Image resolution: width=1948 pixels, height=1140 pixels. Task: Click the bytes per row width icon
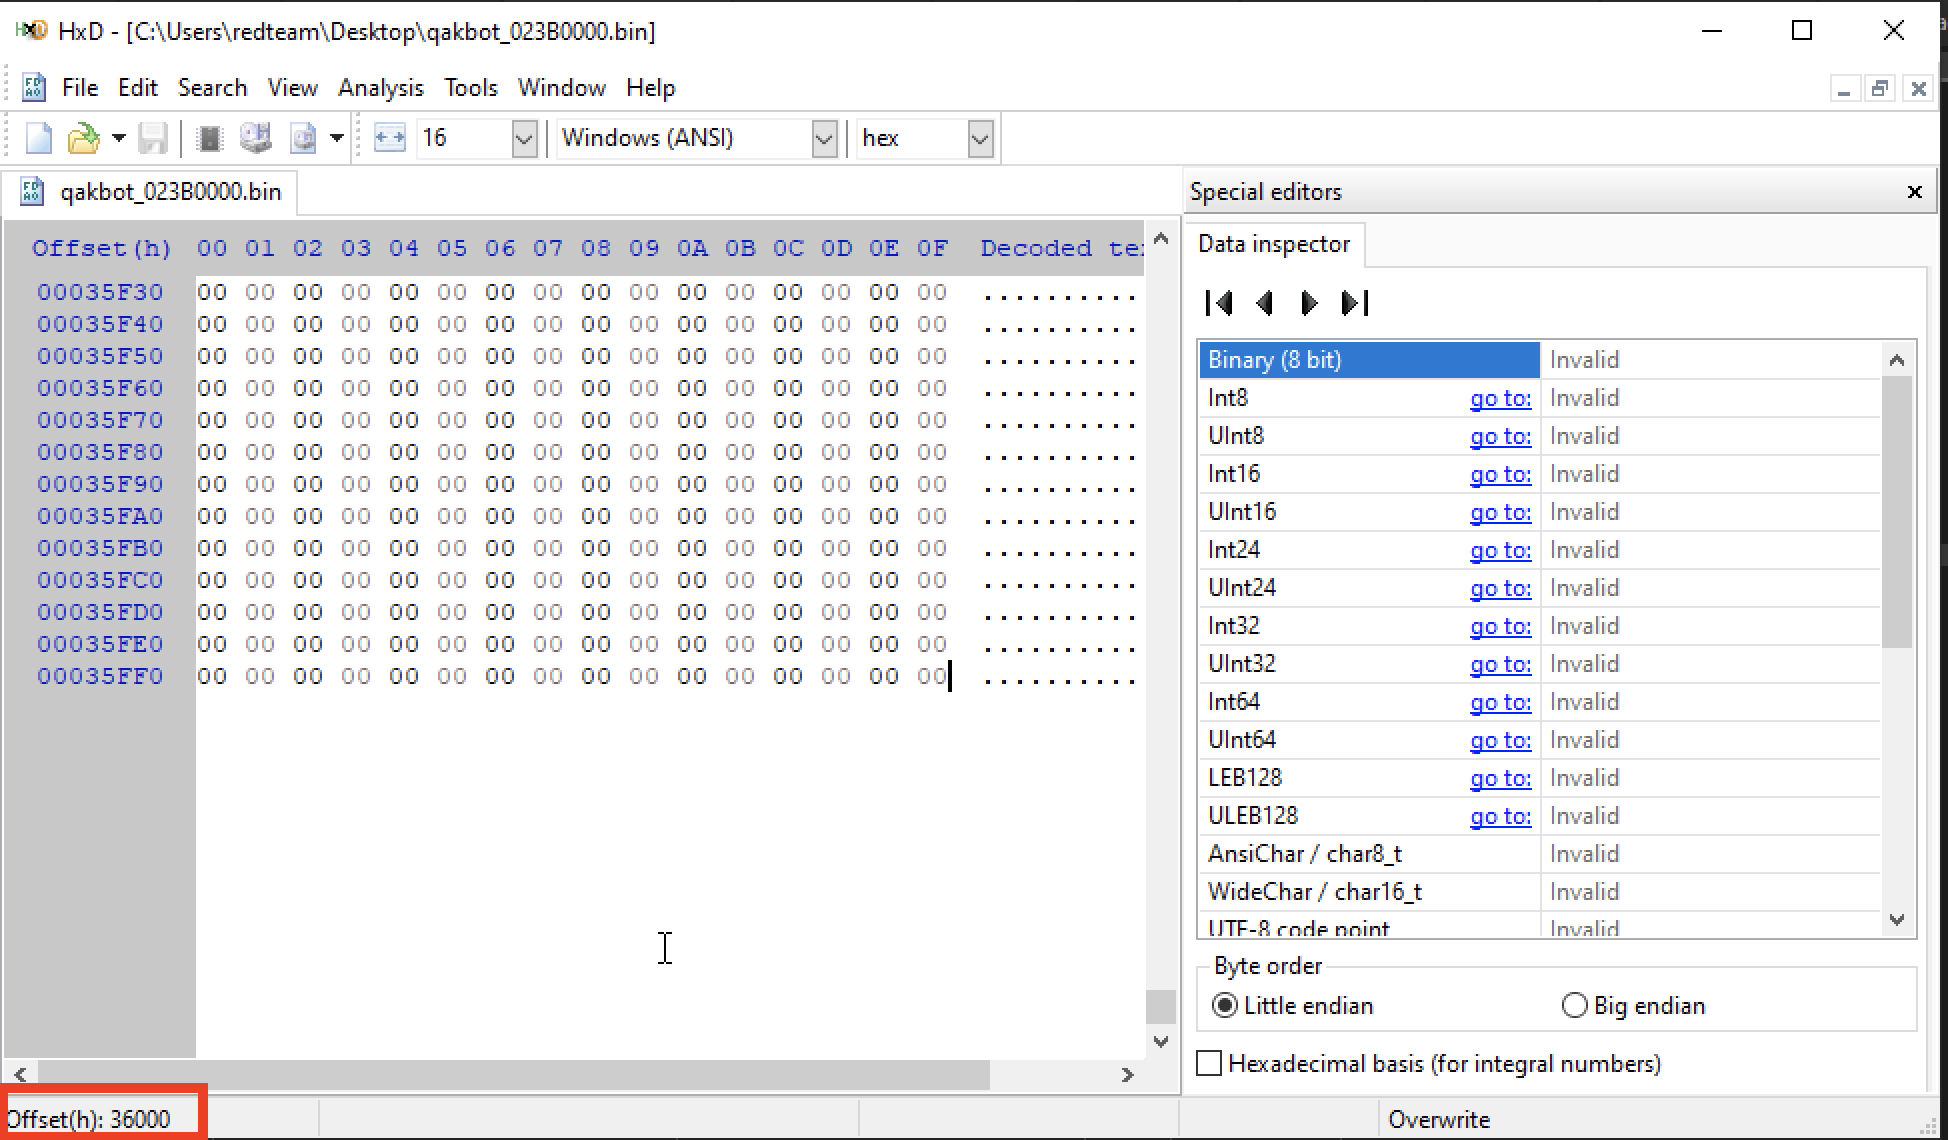tap(389, 138)
